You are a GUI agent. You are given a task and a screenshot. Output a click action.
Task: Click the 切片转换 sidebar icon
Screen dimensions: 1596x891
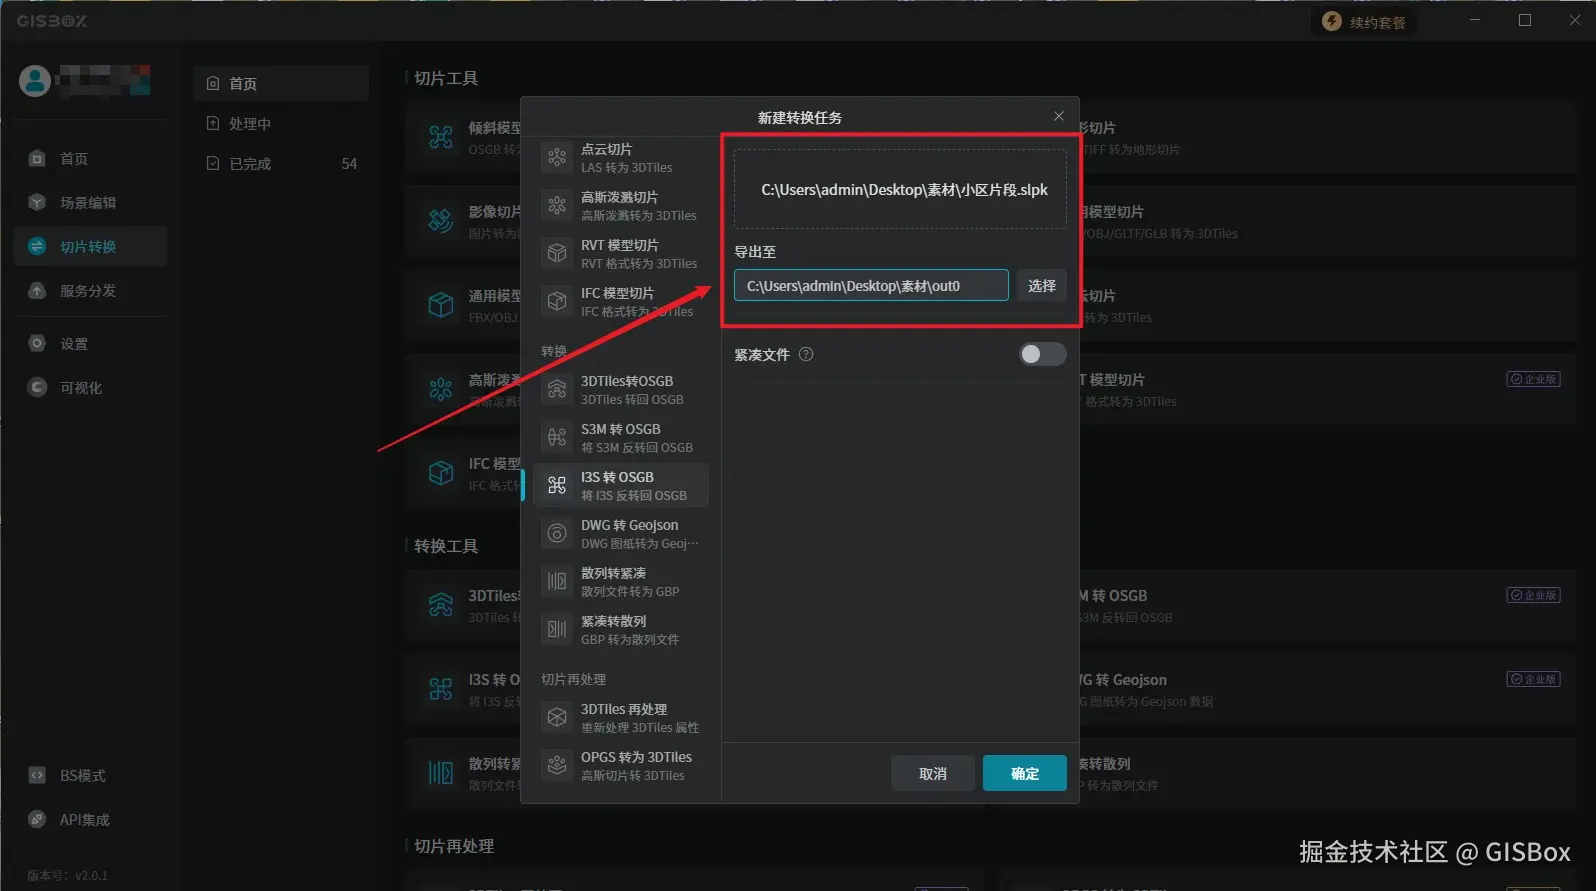point(37,246)
